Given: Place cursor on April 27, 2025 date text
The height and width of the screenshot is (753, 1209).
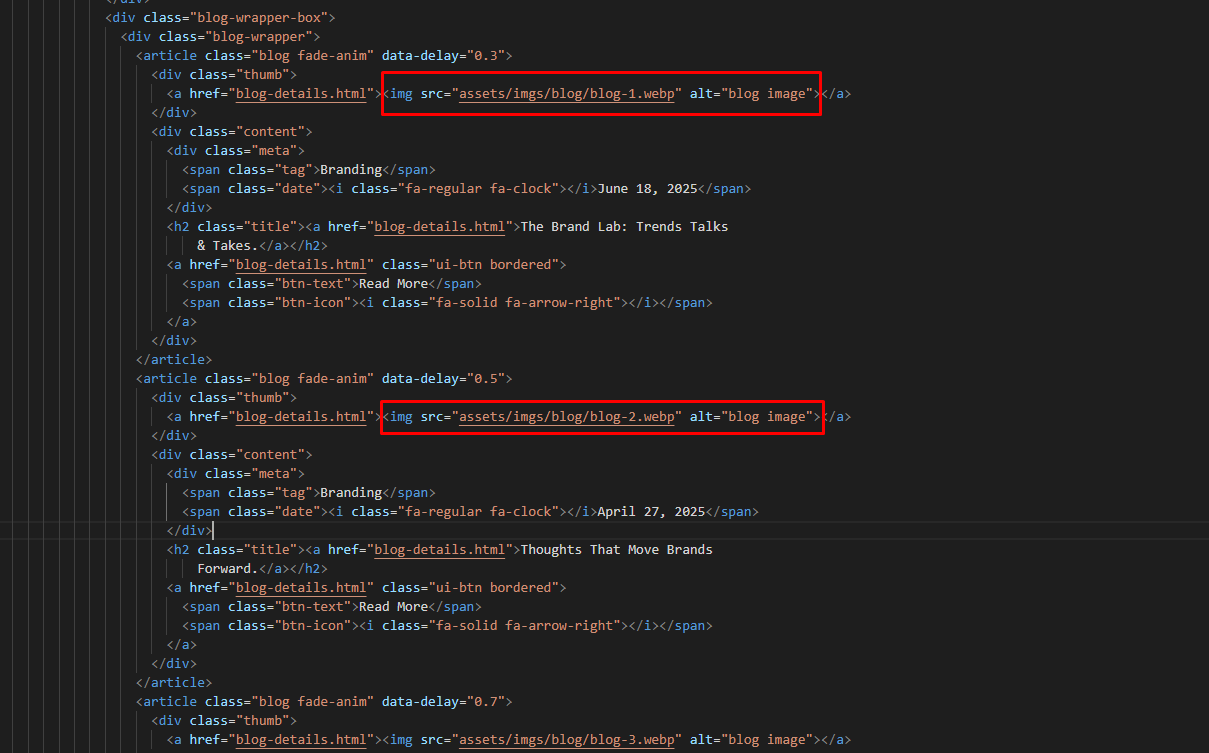Looking at the screenshot, I should pyautogui.click(x=651, y=512).
